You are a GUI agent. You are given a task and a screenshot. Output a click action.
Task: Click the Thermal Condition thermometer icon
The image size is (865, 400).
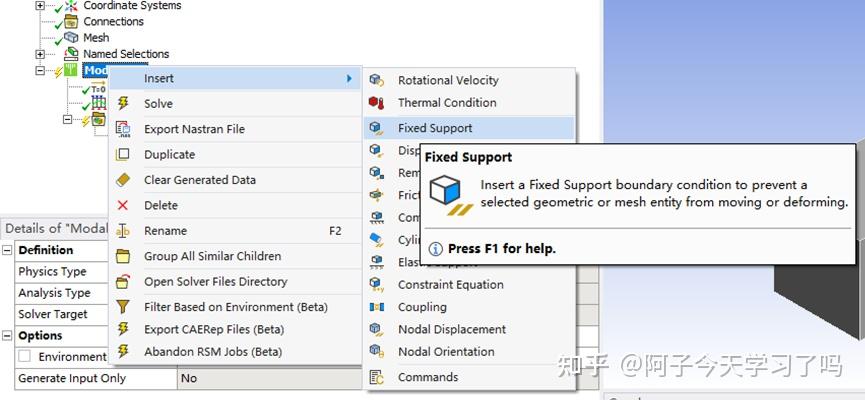coord(376,102)
